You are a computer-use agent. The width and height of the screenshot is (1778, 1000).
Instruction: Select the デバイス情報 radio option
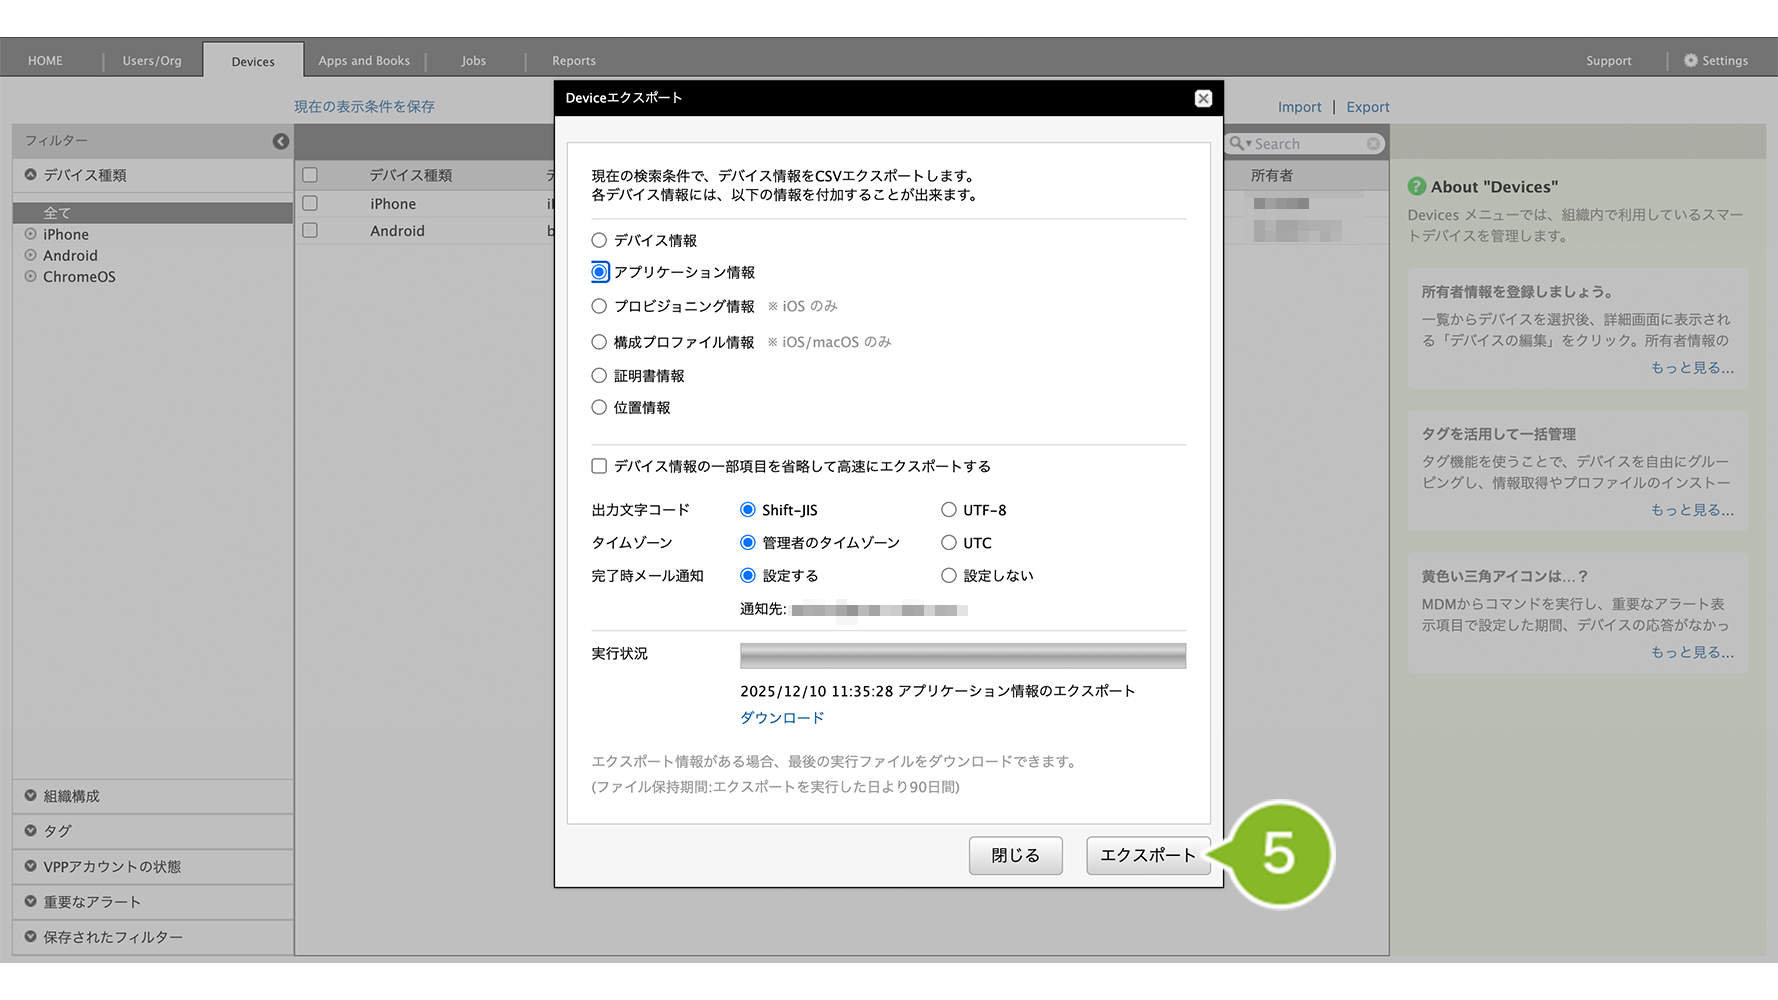pyautogui.click(x=599, y=240)
